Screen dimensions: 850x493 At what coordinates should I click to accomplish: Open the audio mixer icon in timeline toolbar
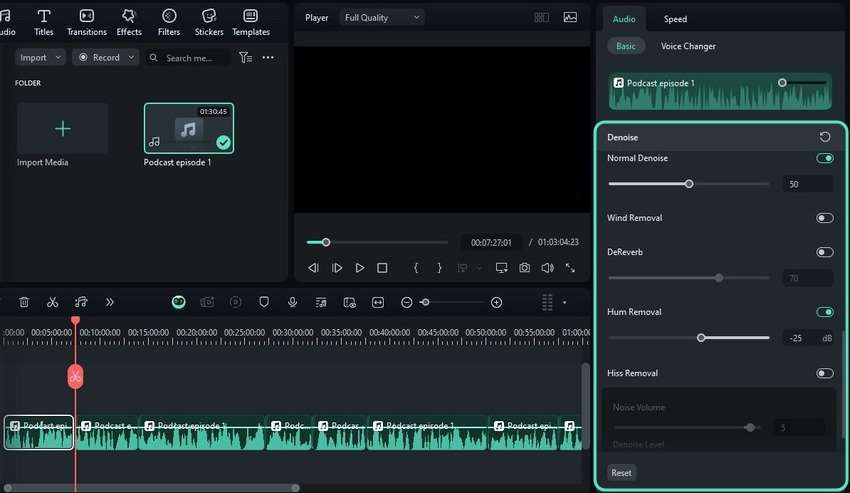321,302
